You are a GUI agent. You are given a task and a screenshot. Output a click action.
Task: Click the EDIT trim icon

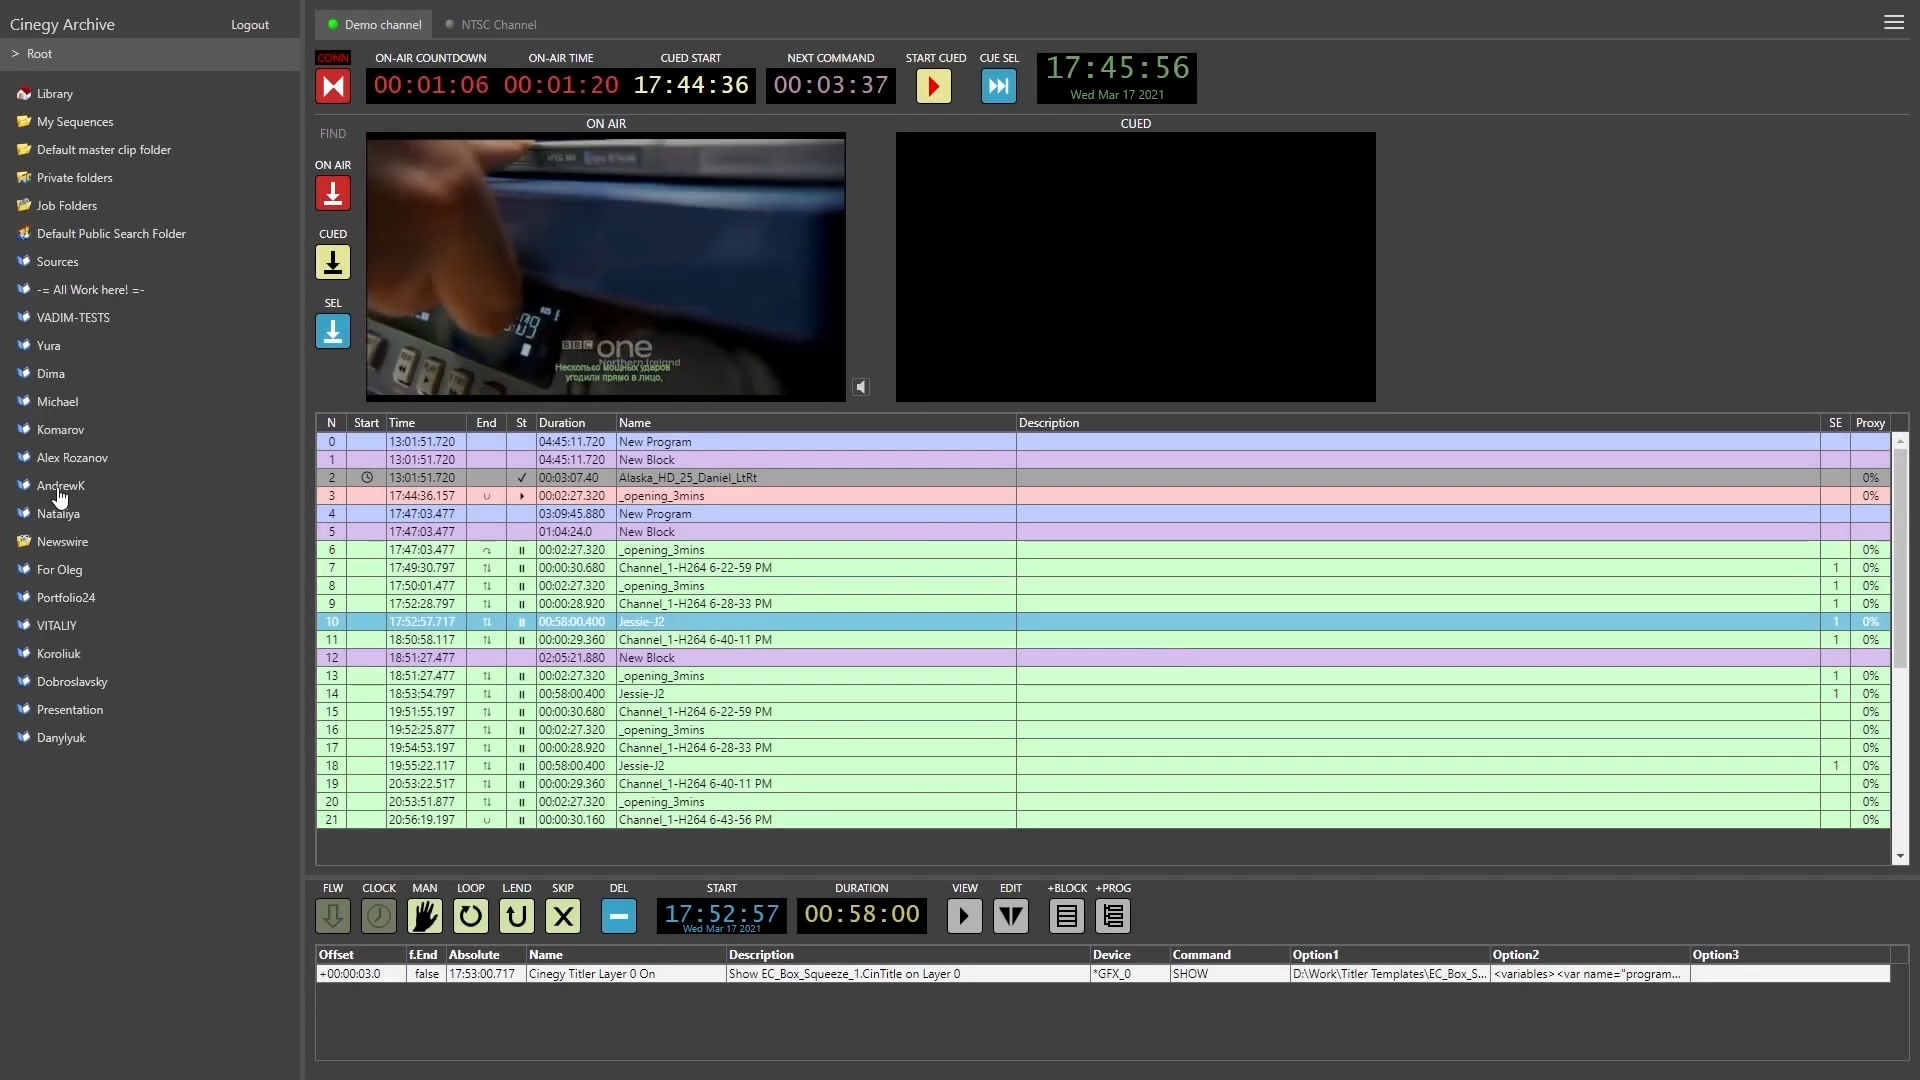point(1011,915)
